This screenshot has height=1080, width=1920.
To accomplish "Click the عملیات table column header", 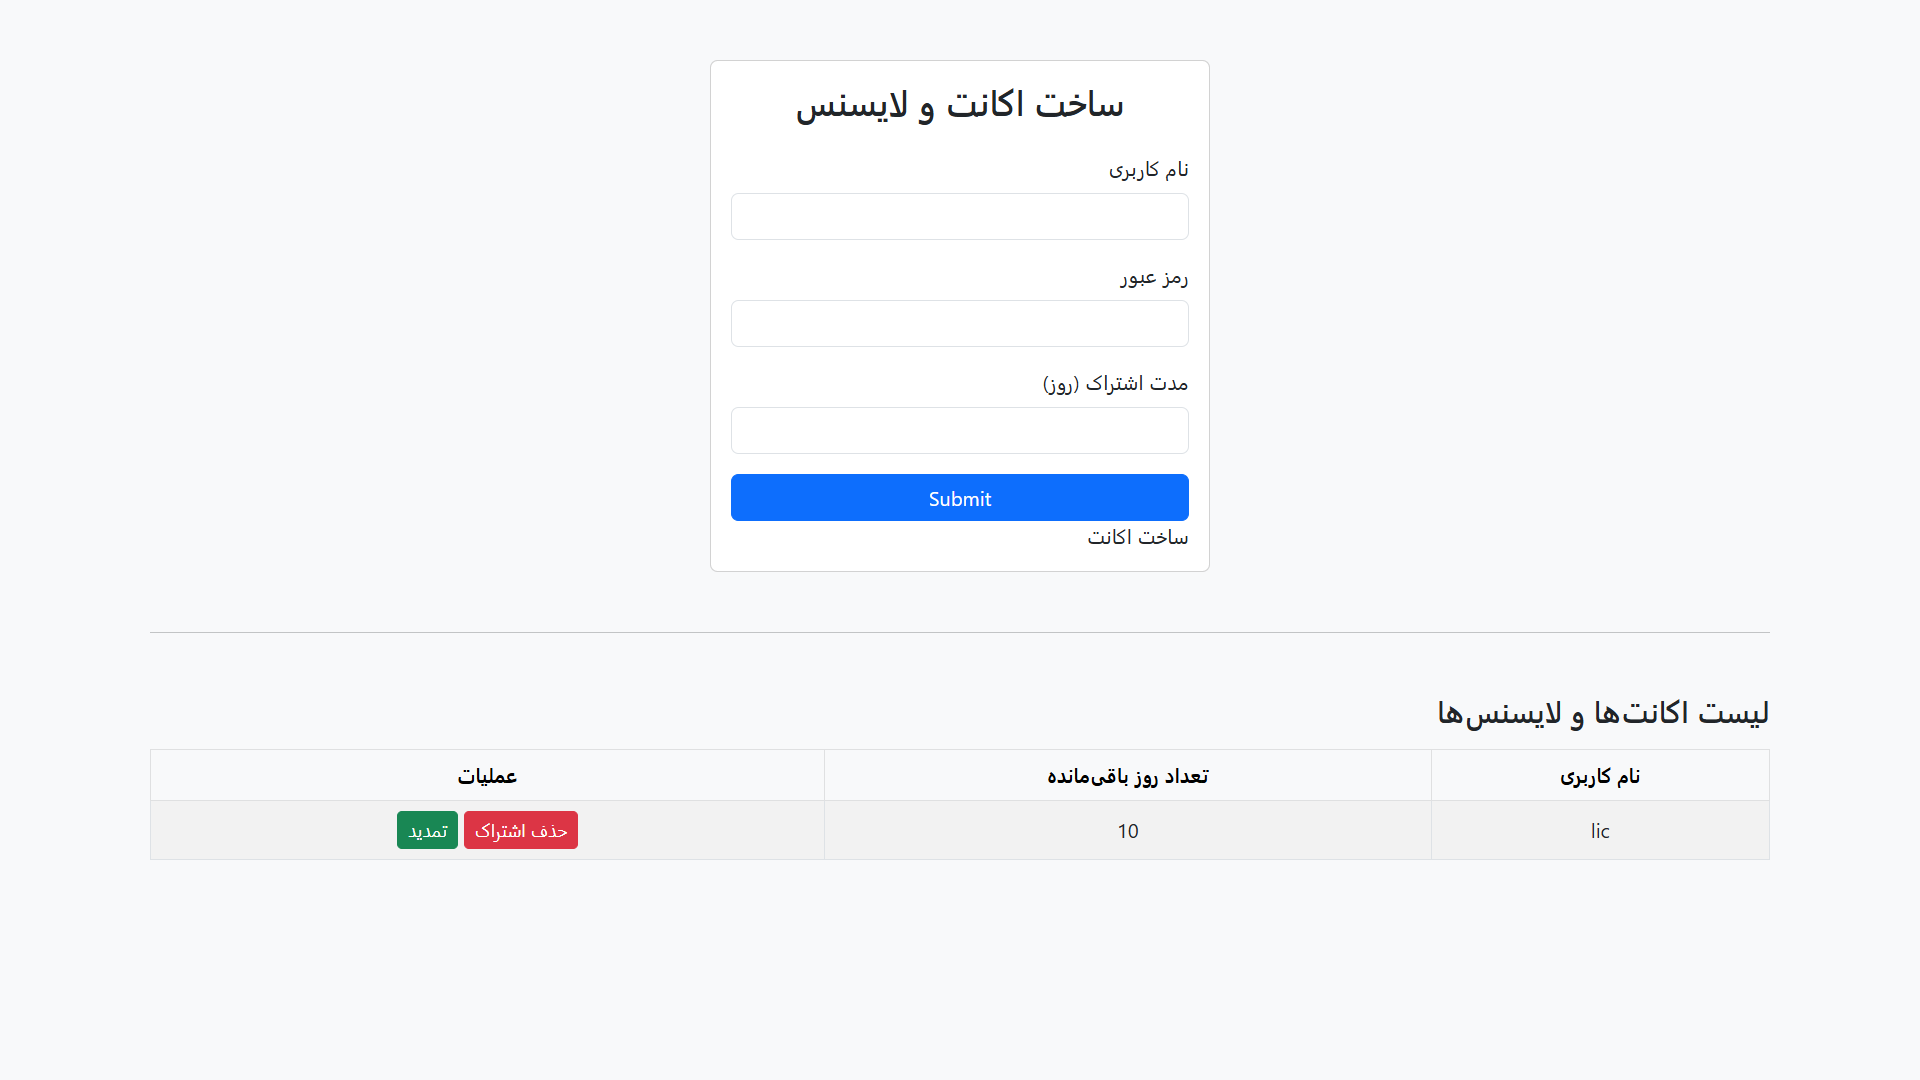I will point(487,775).
